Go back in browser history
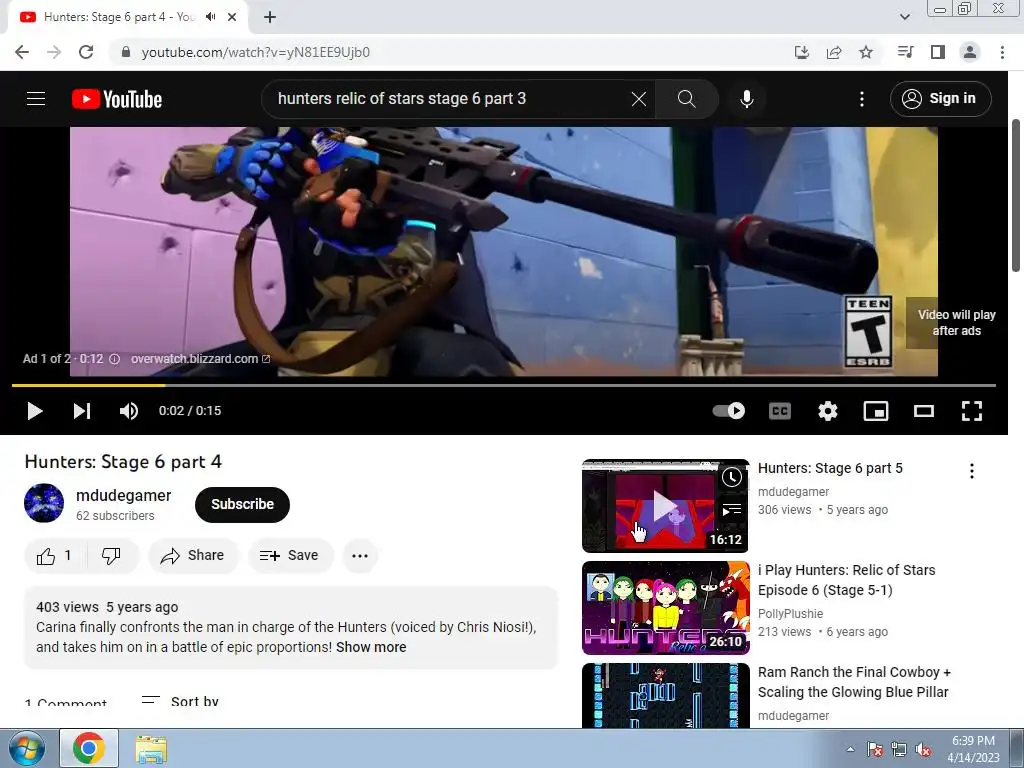This screenshot has height=768, width=1024. click(22, 52)
